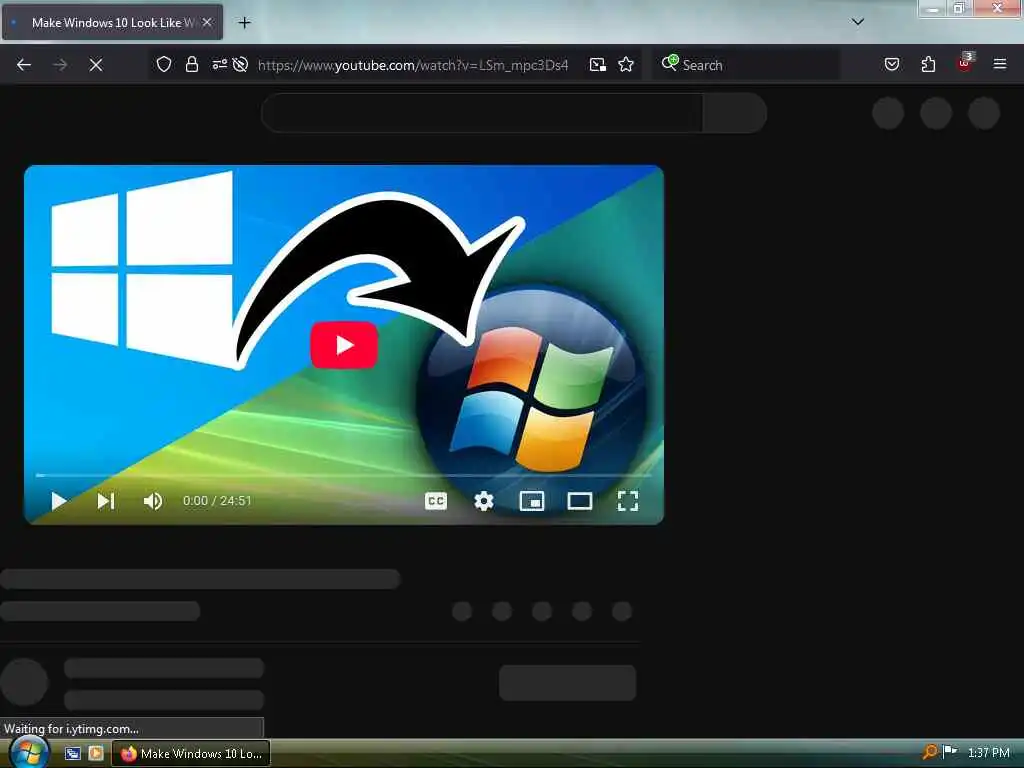Select Firefox taskbar button Make Windows 10 Lo...
1024x768 pixels.
191,753
